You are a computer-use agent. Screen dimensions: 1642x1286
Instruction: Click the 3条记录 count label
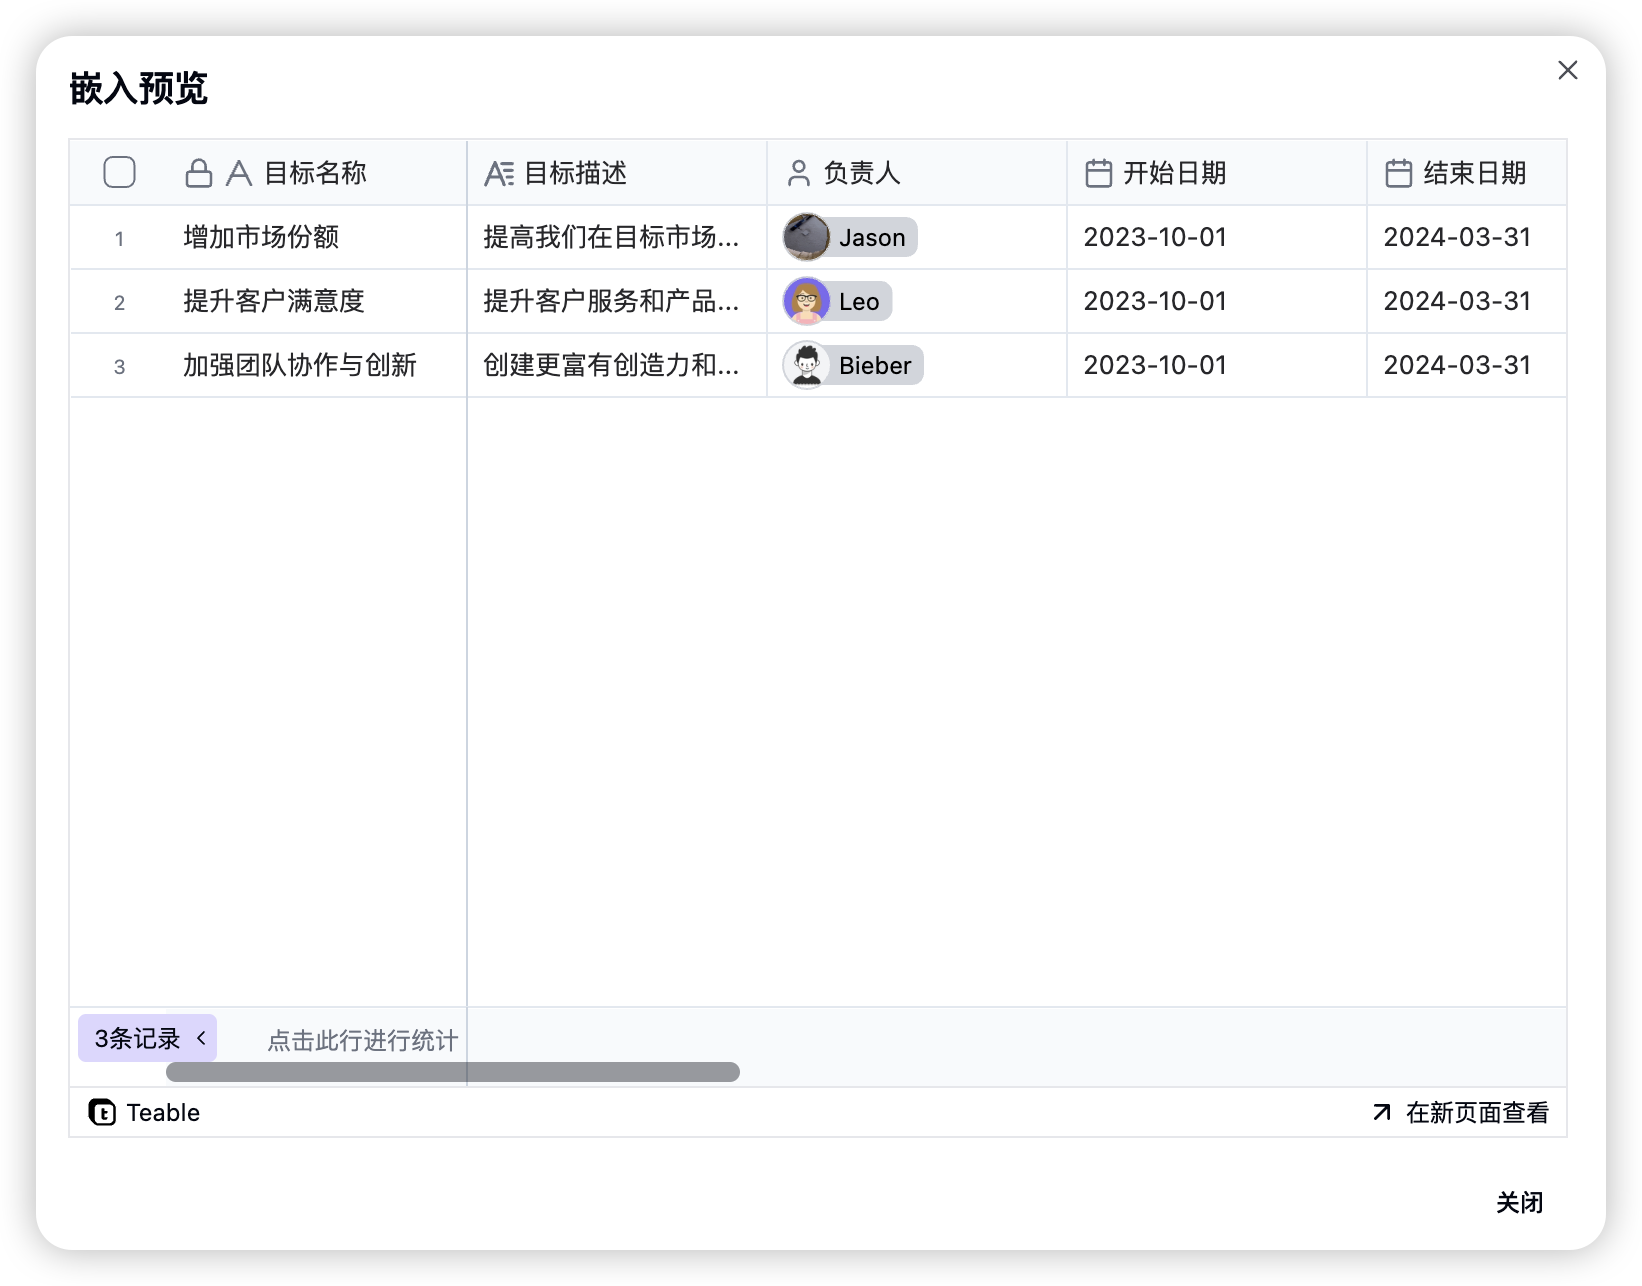point(137,1038)
